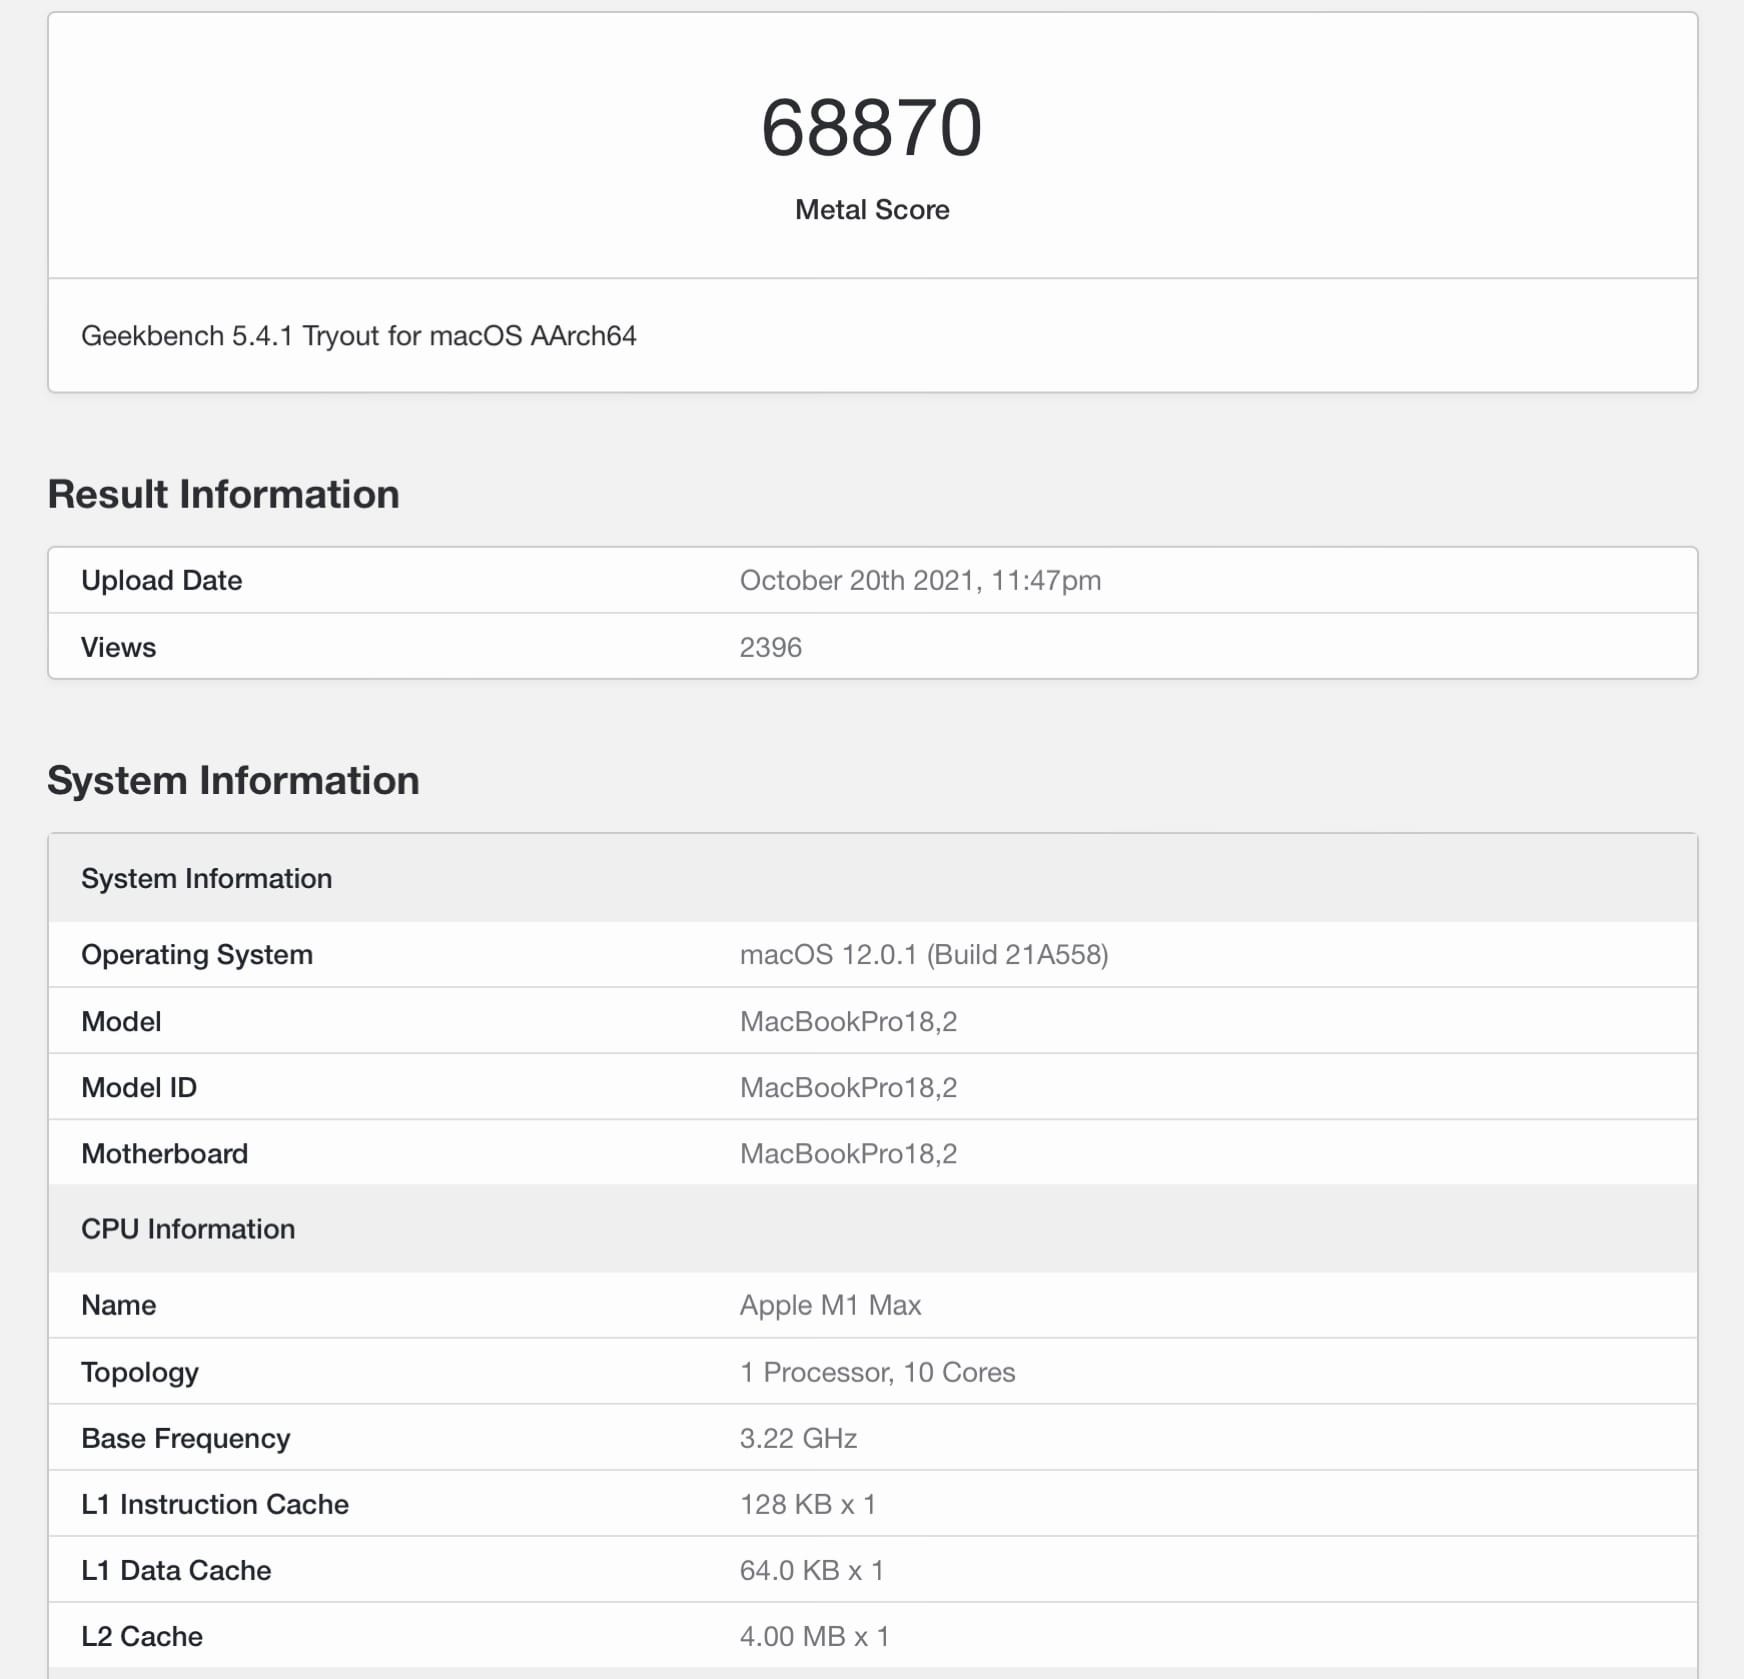Viewport: 1744px width, 1679px height.
Task: Click the 'Model ID' row label
Action: [x=139, y=1087]
